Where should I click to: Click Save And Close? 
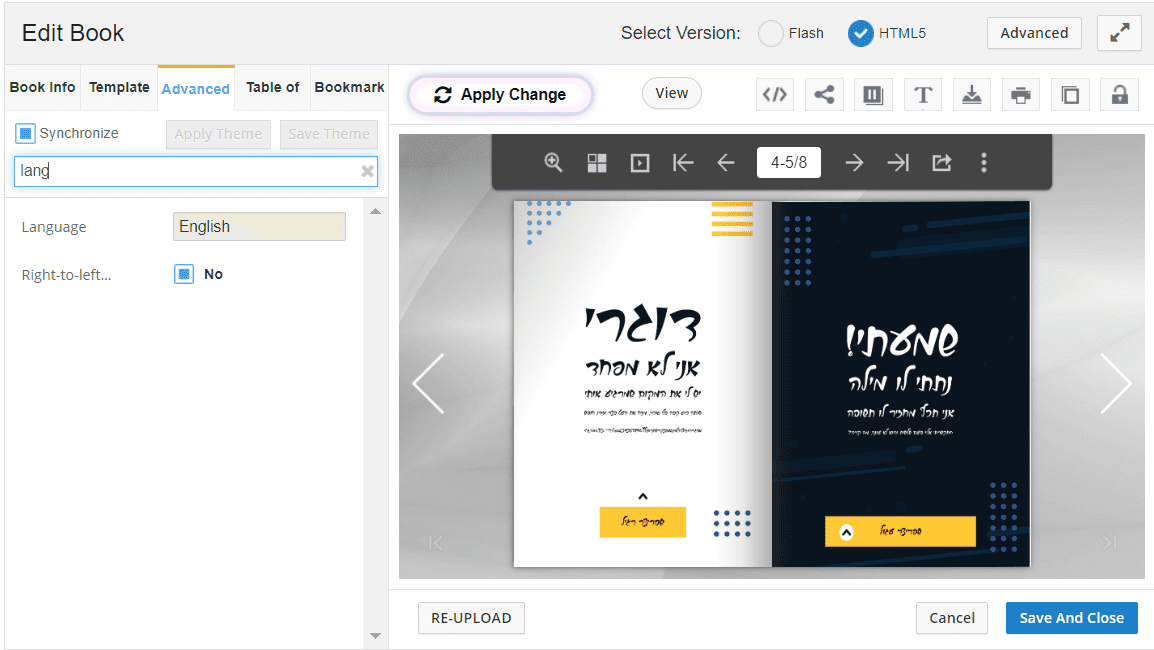click(x=1072, y=618)
